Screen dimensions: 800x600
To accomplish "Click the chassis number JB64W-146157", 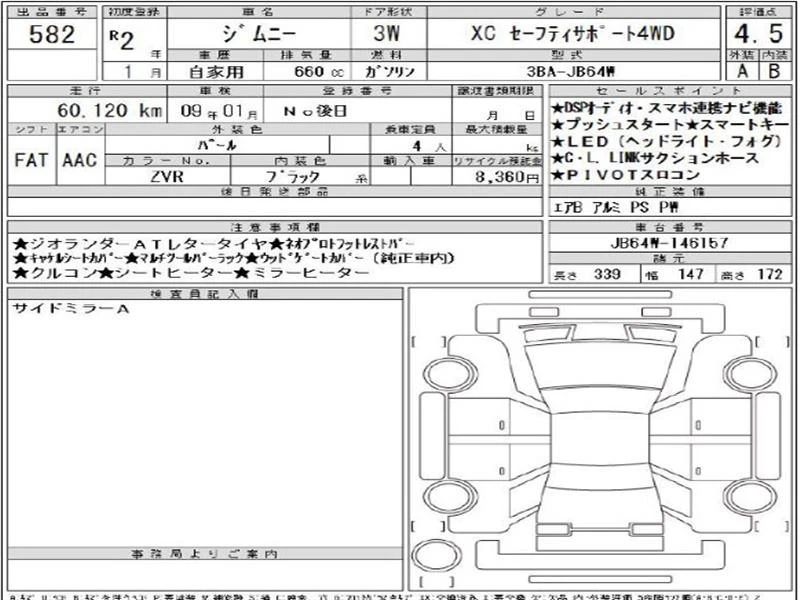I will click(x=669, y=243).
